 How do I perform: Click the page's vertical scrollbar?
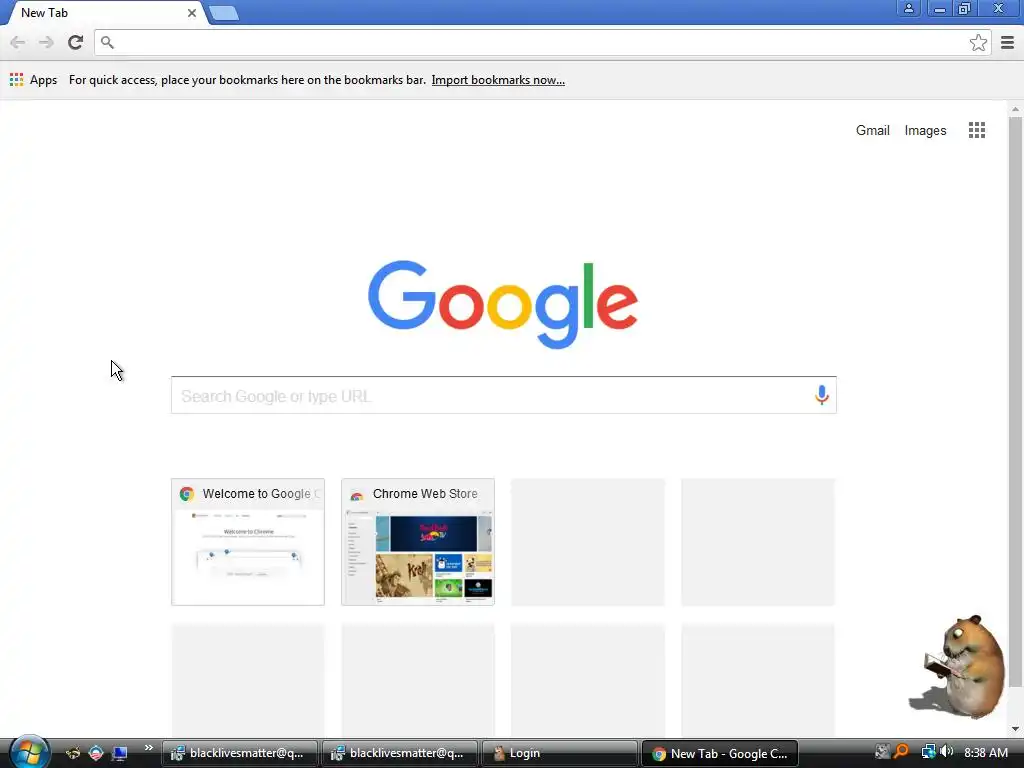[x=1015, y=402]
